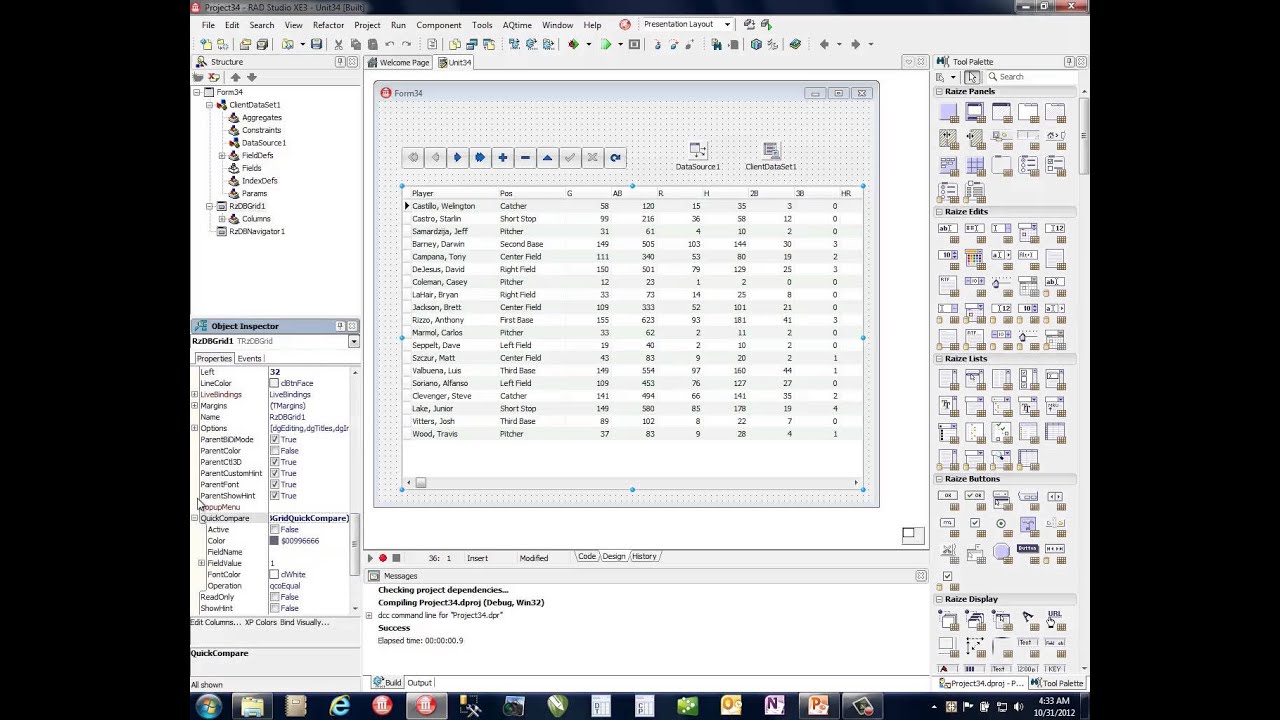Expand the FieldValue sub-property

[x=202, y=563]
